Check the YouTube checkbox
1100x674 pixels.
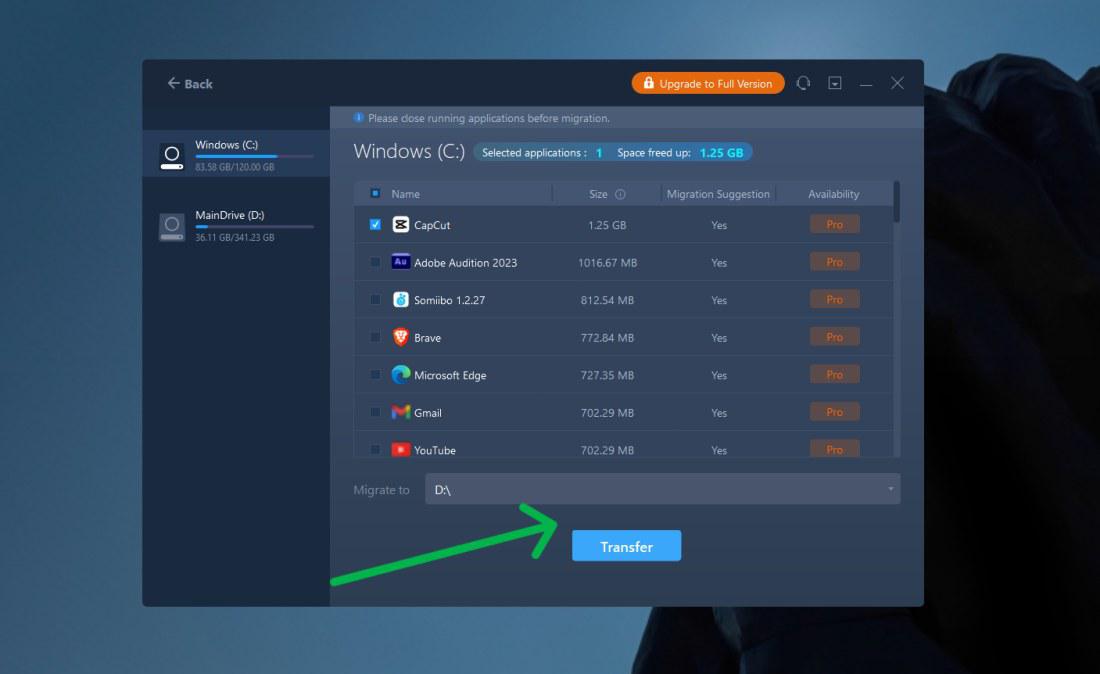(375, 450)
